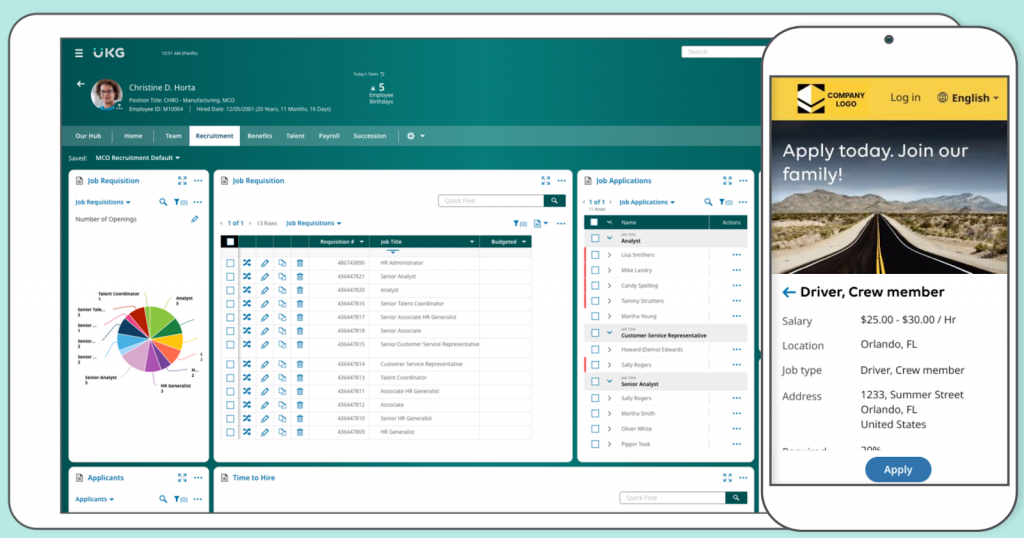This screenshot has height=539, width=1024.
Task: Open the Job Applications view dropdown
Action: tap(647, 203)
